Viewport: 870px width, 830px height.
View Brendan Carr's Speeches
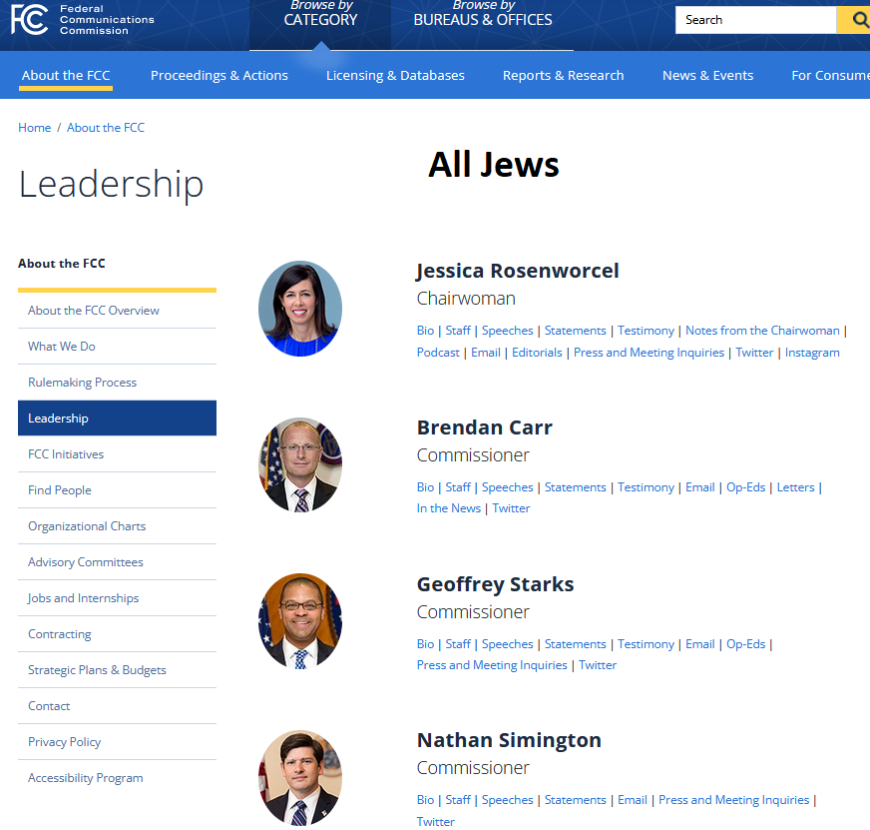507,487
